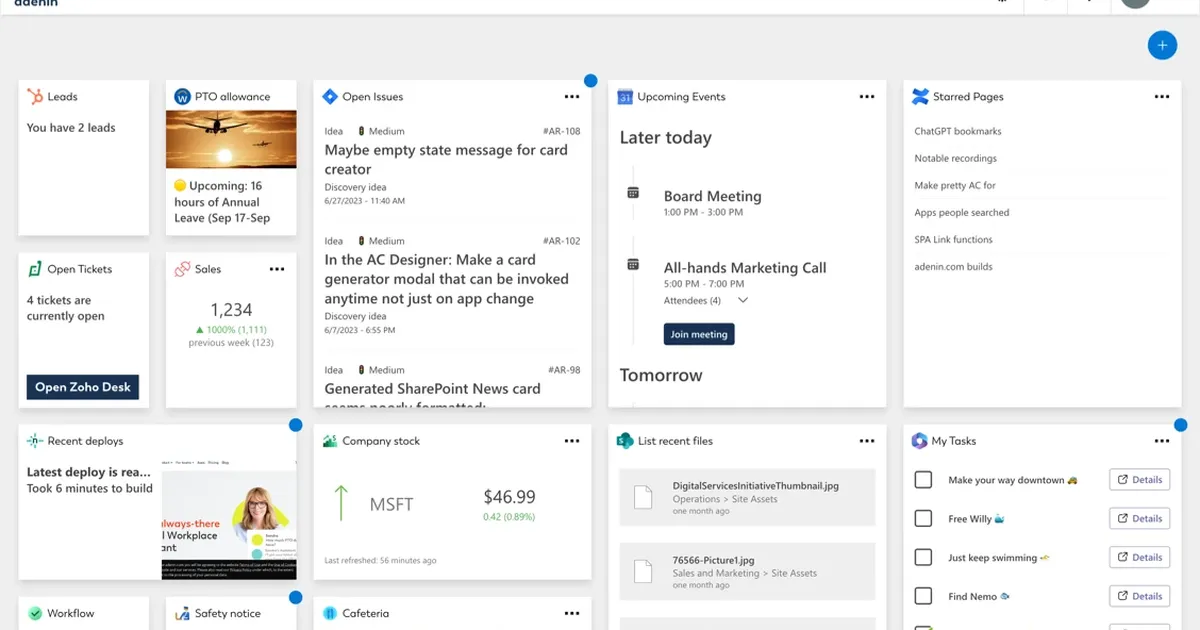Click the Open Issues diamond icon

(x=330, y=96)
